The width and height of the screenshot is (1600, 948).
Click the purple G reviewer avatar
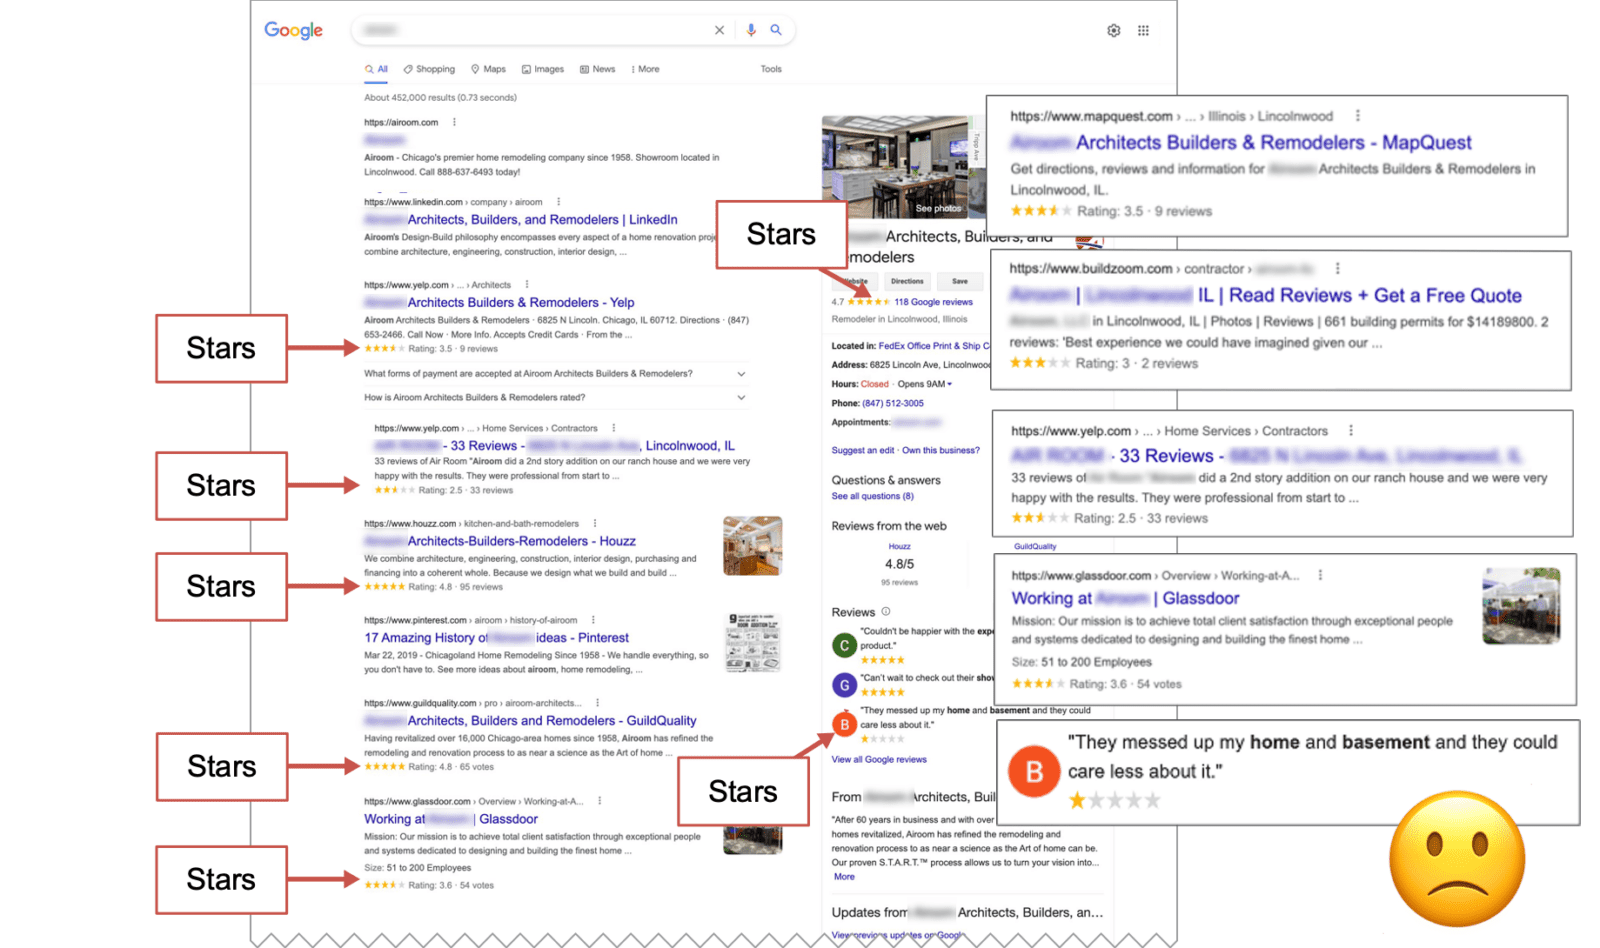(x=844, y=685)
